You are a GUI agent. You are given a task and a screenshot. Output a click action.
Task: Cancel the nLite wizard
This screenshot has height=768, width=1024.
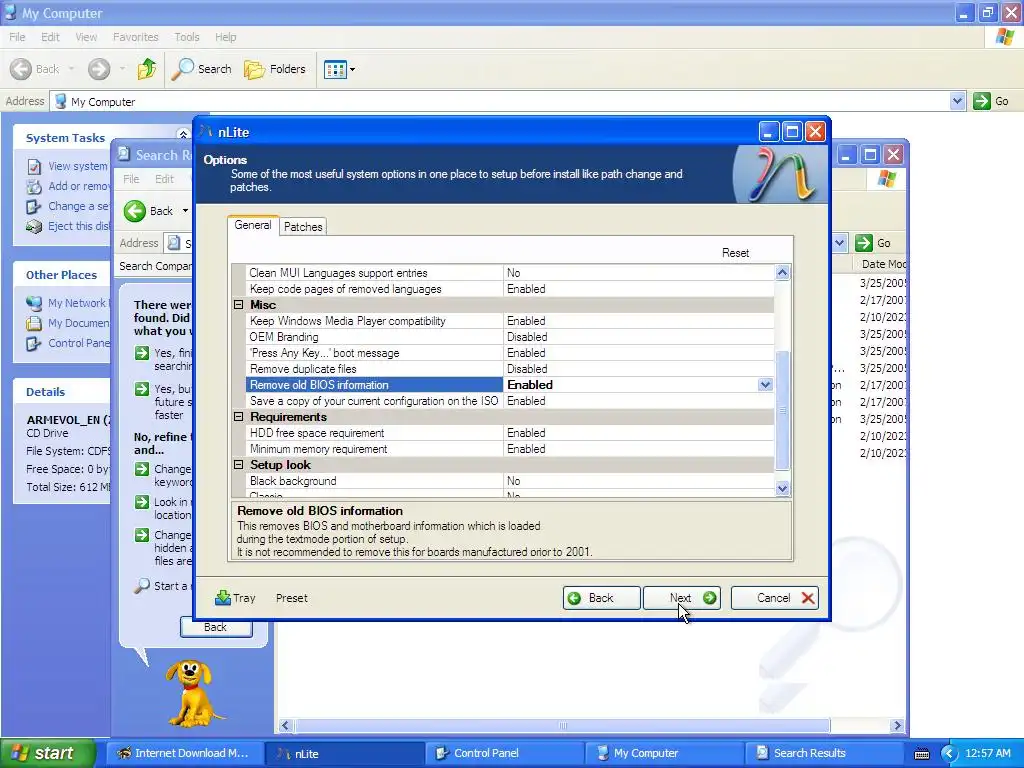click(x=775, y=598)
